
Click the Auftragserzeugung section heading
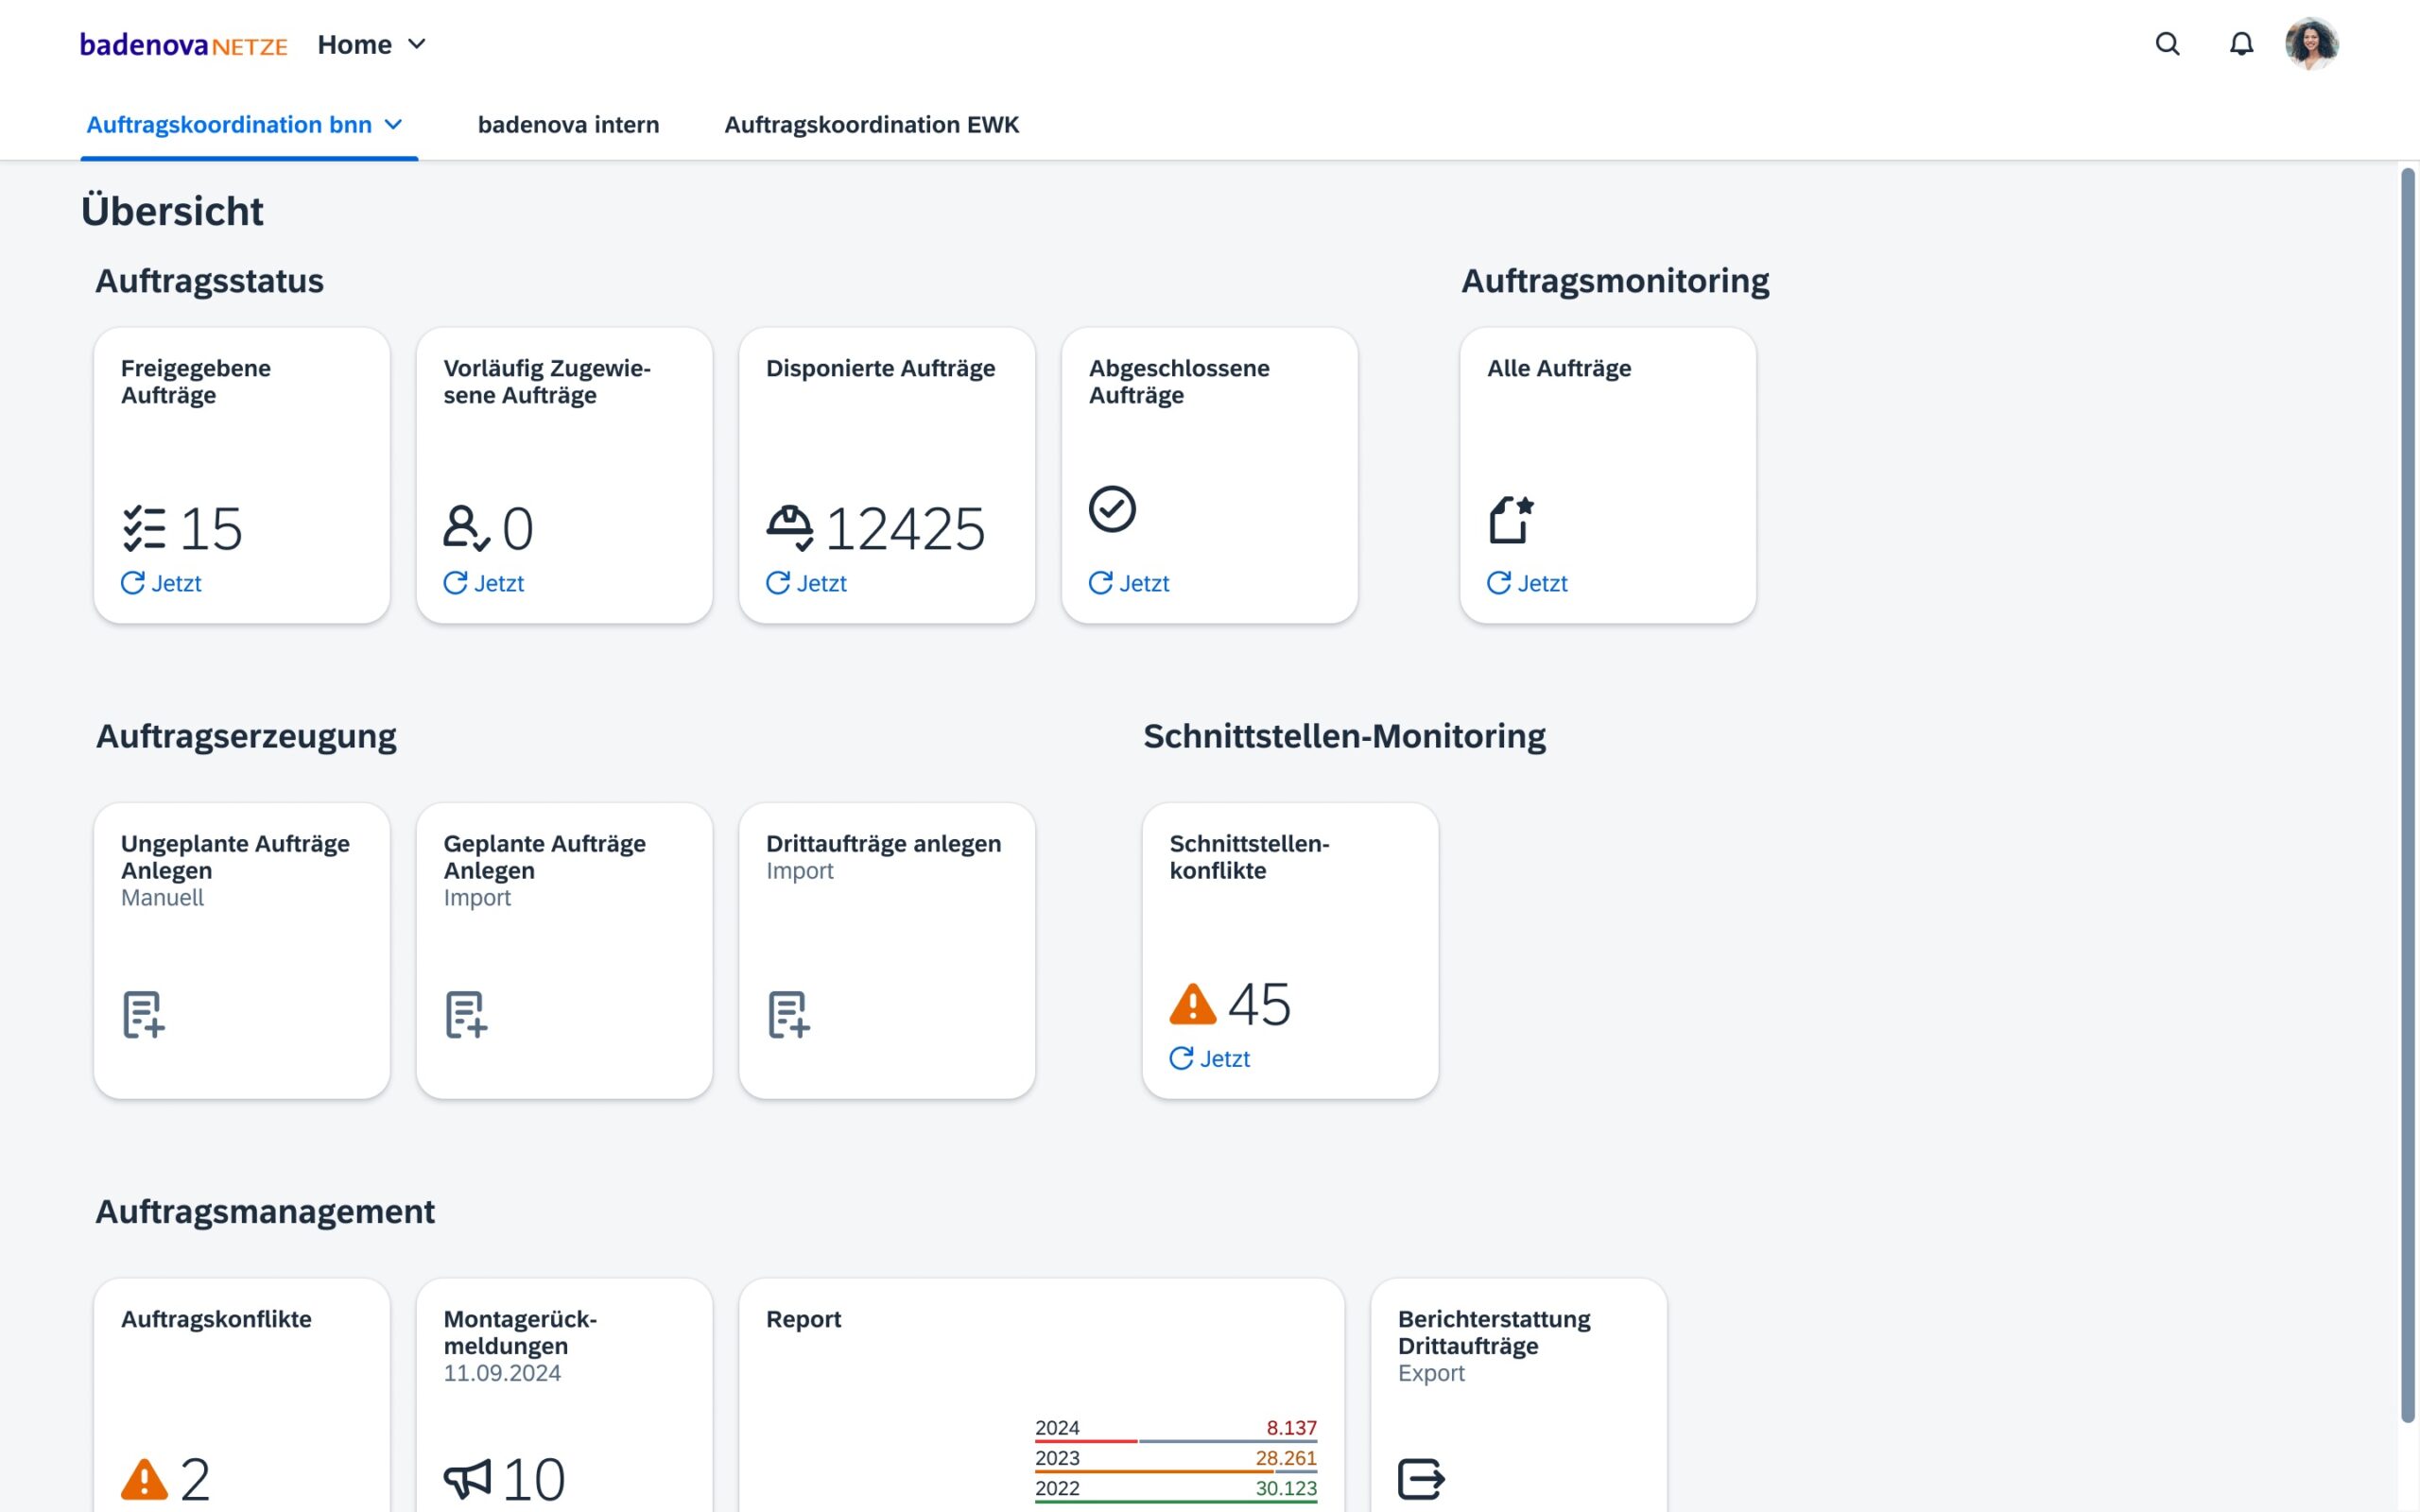246,736
